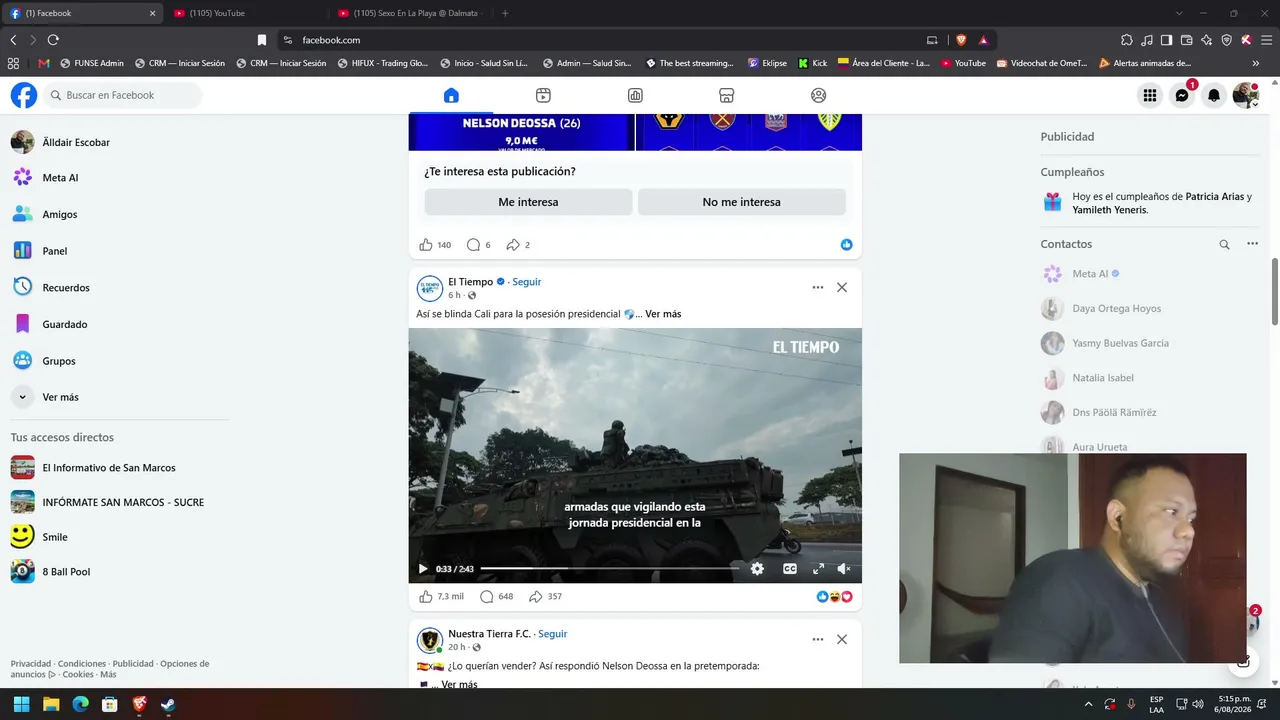Click the Buscar en Facebook search box
Screen dimensions: 1280x720
[x=123, y=95]
